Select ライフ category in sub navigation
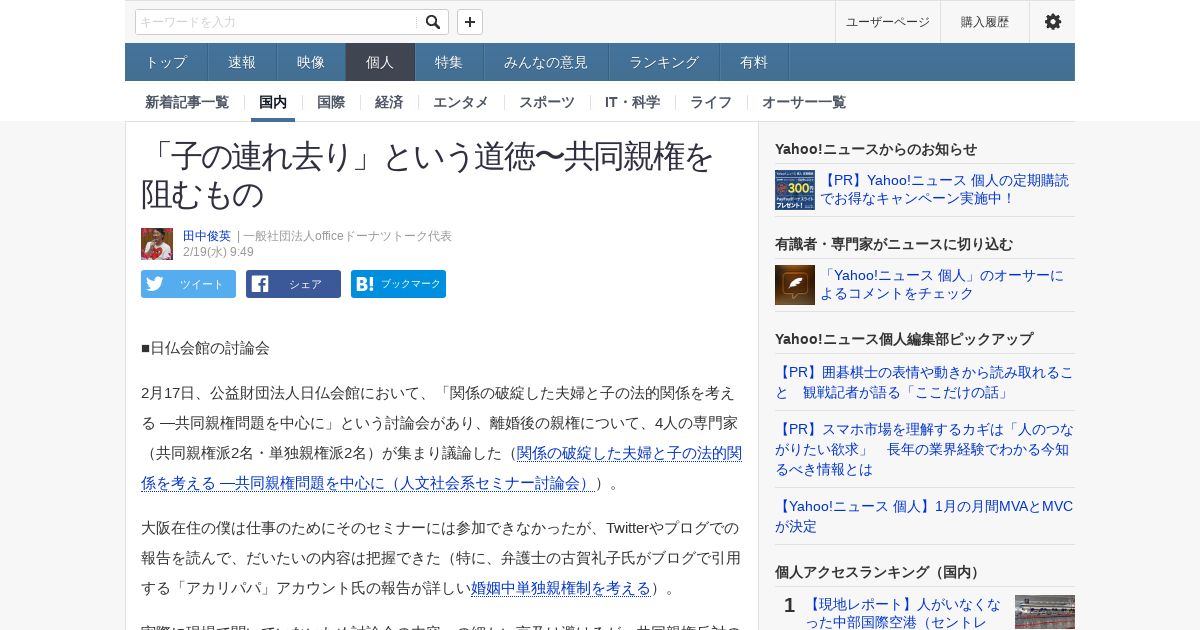Image resolution: width=1200 pixels, height=630 pixels. [x=711, y=102]
